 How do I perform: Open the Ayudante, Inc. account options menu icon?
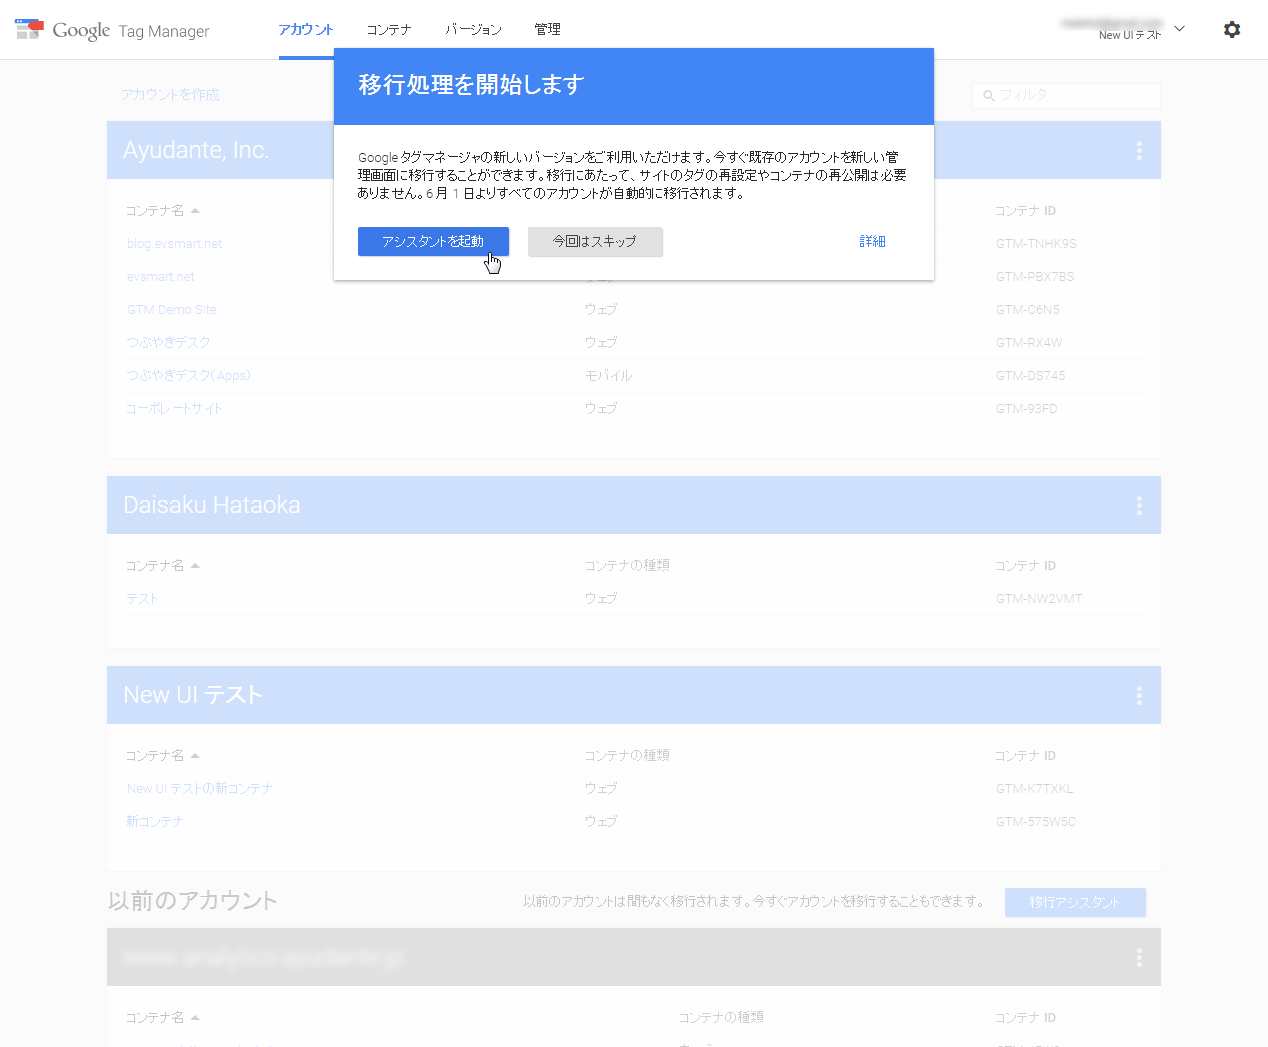point(1138,150)
